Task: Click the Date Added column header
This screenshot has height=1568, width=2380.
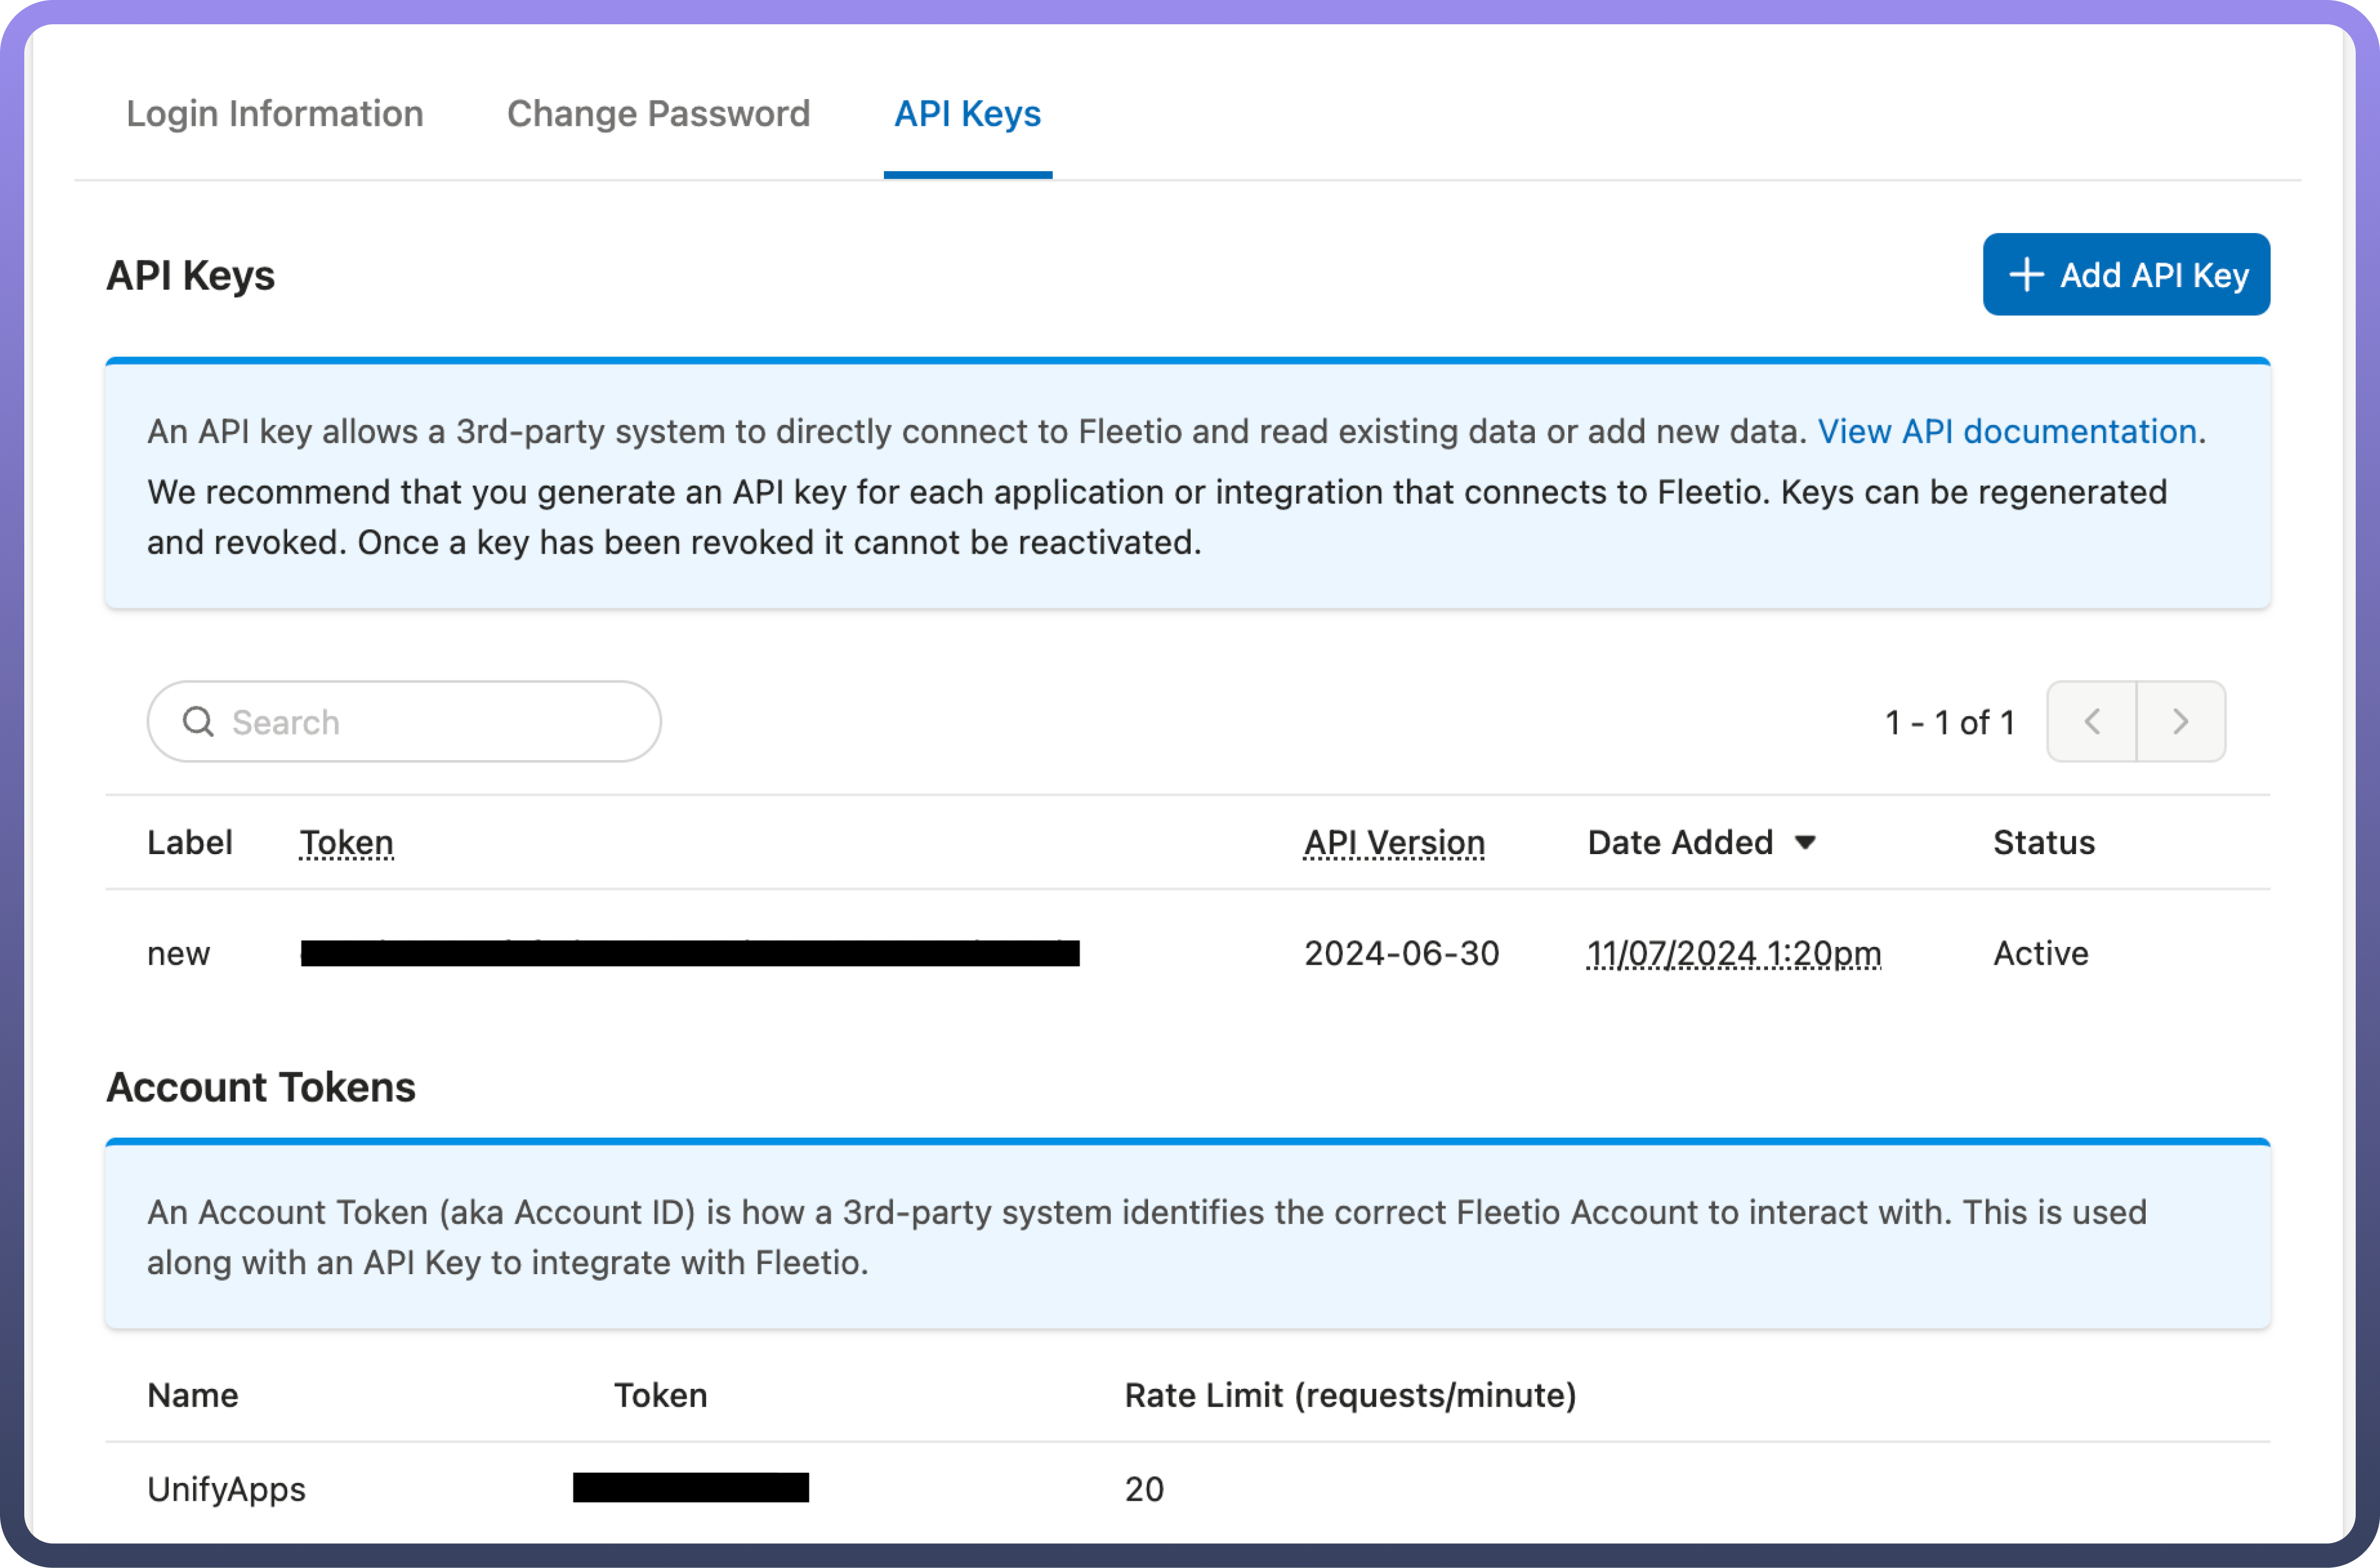Action: 1680,842
